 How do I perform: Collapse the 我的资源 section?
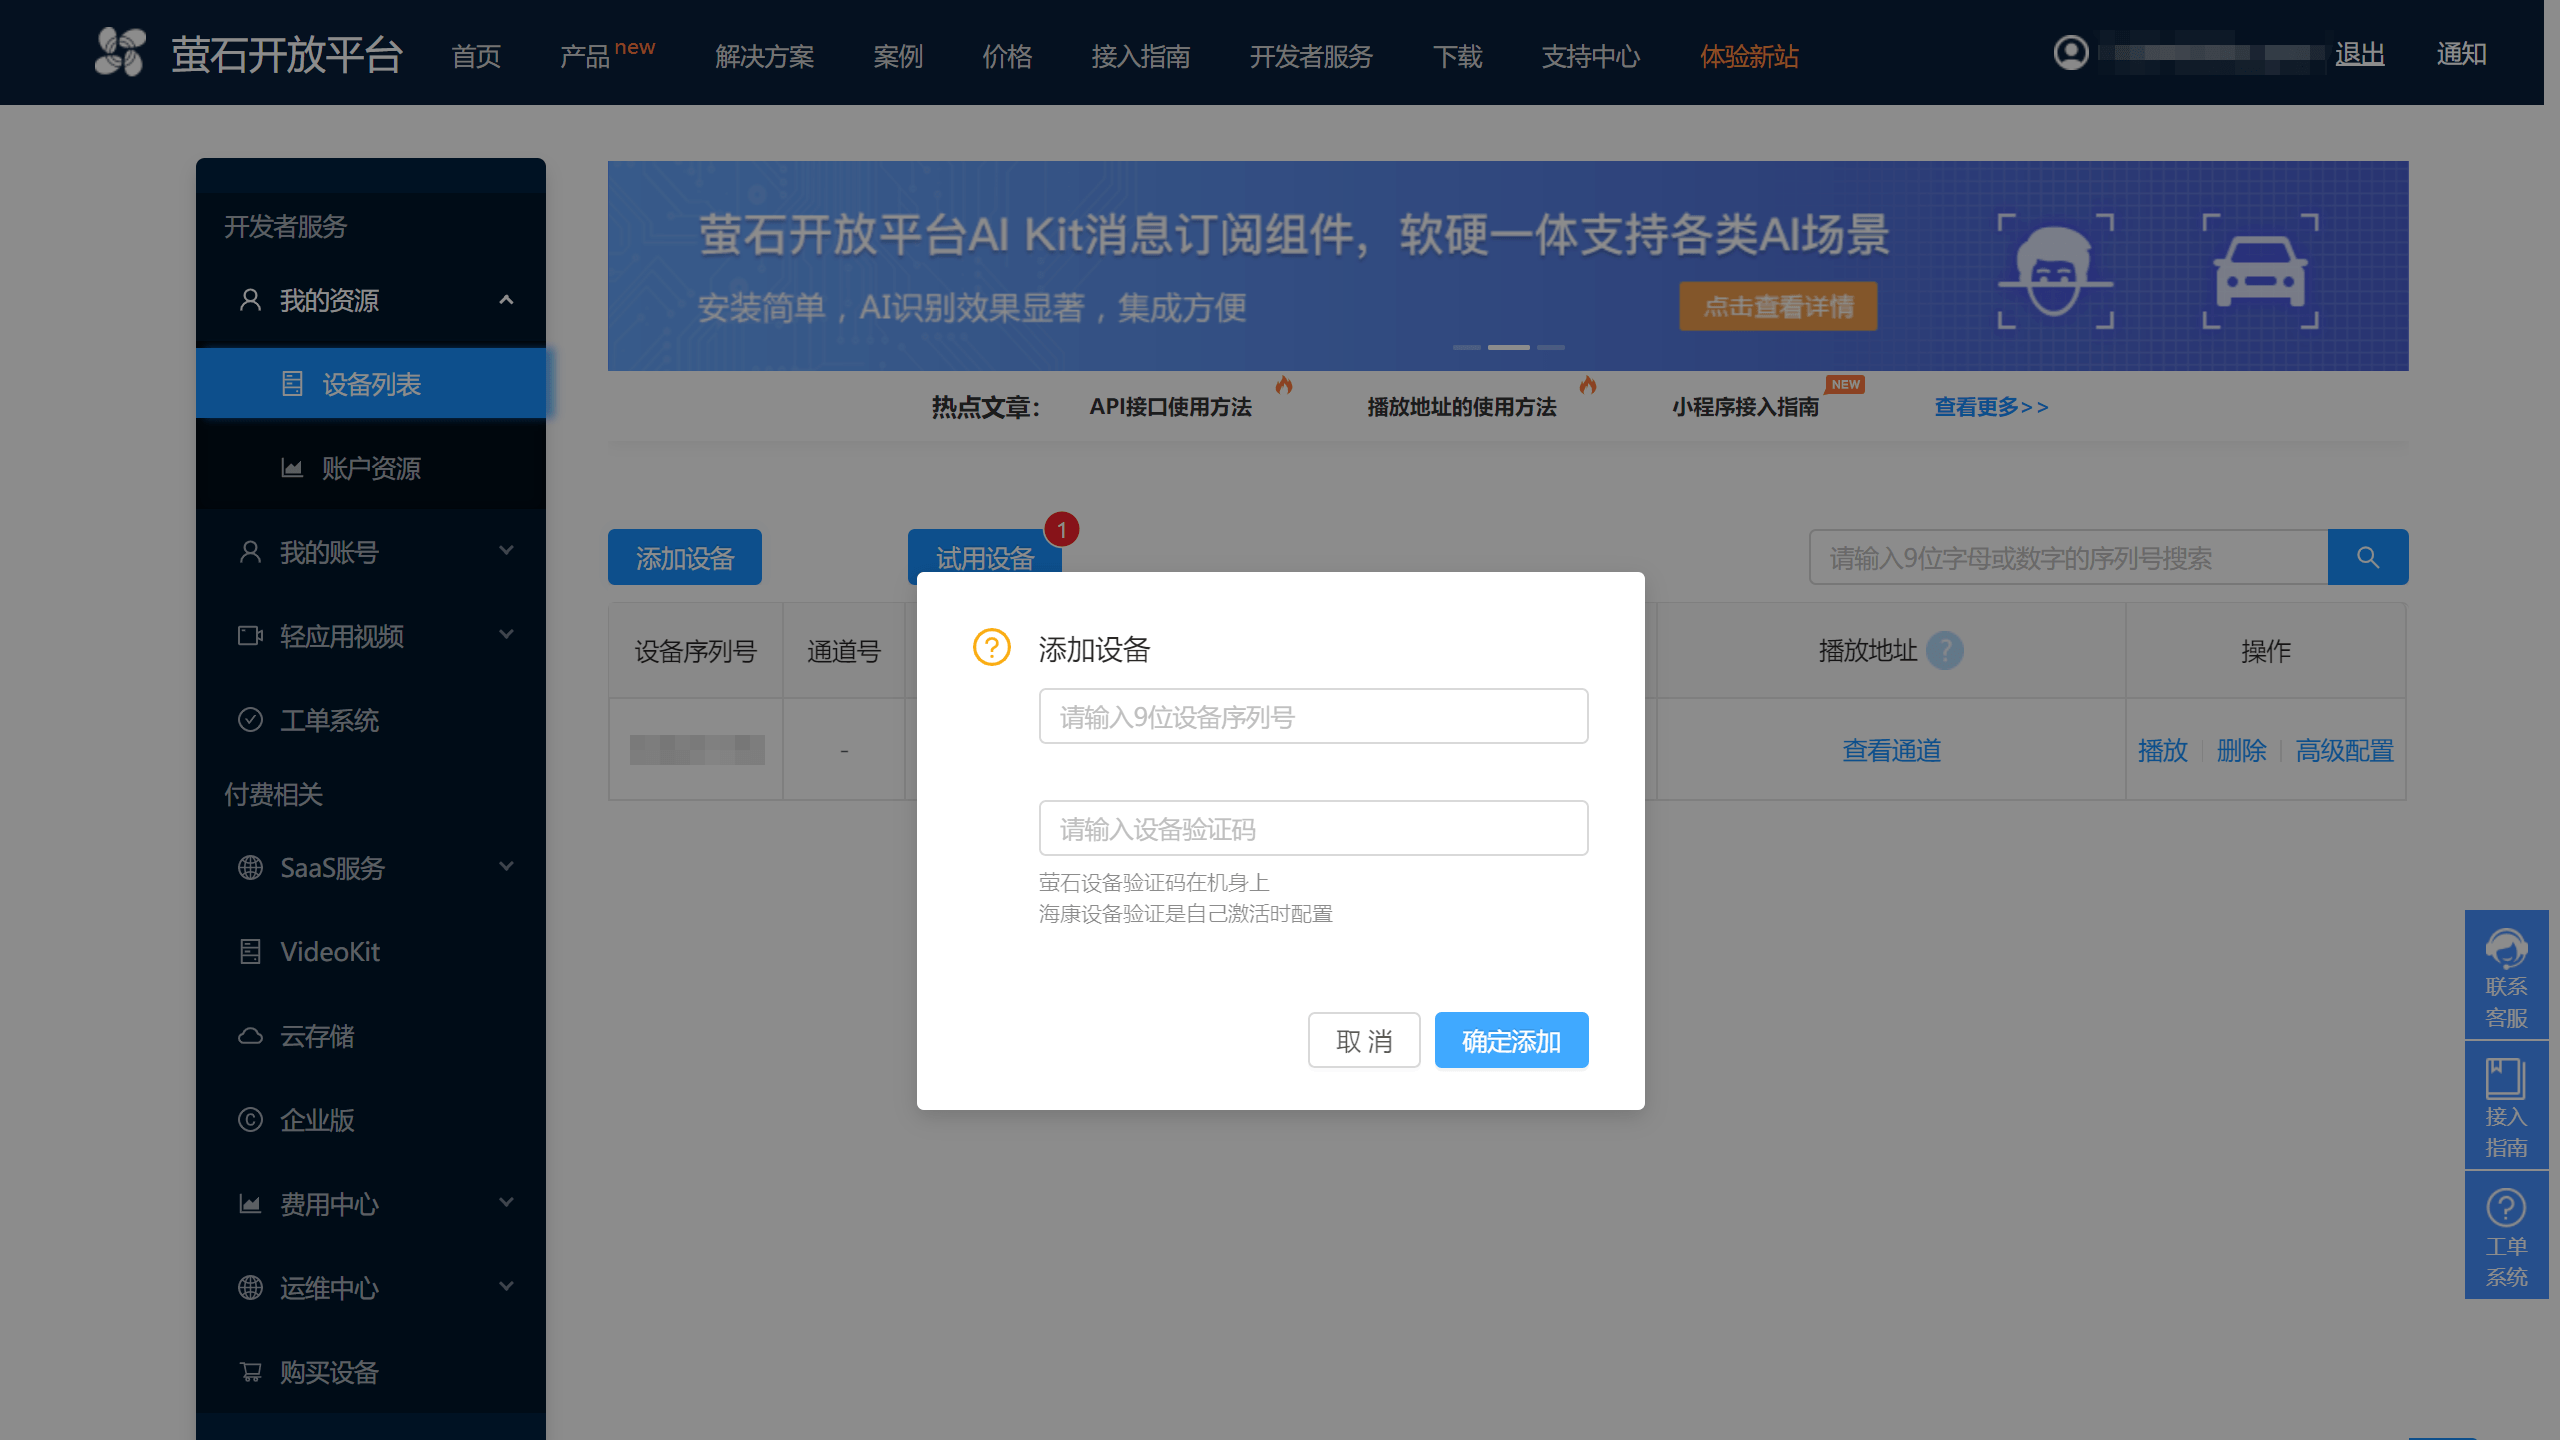coord(506,300)
